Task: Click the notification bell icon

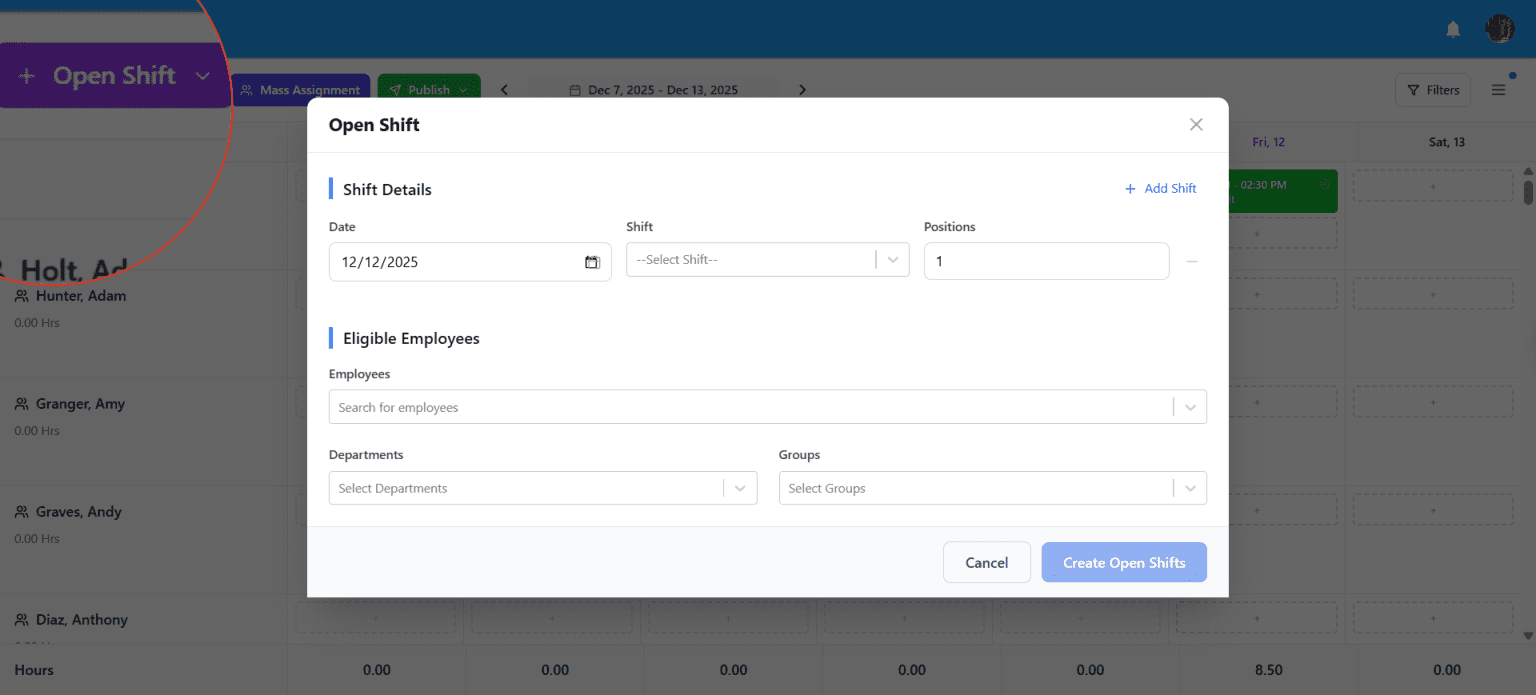Action: (1453, 29)
